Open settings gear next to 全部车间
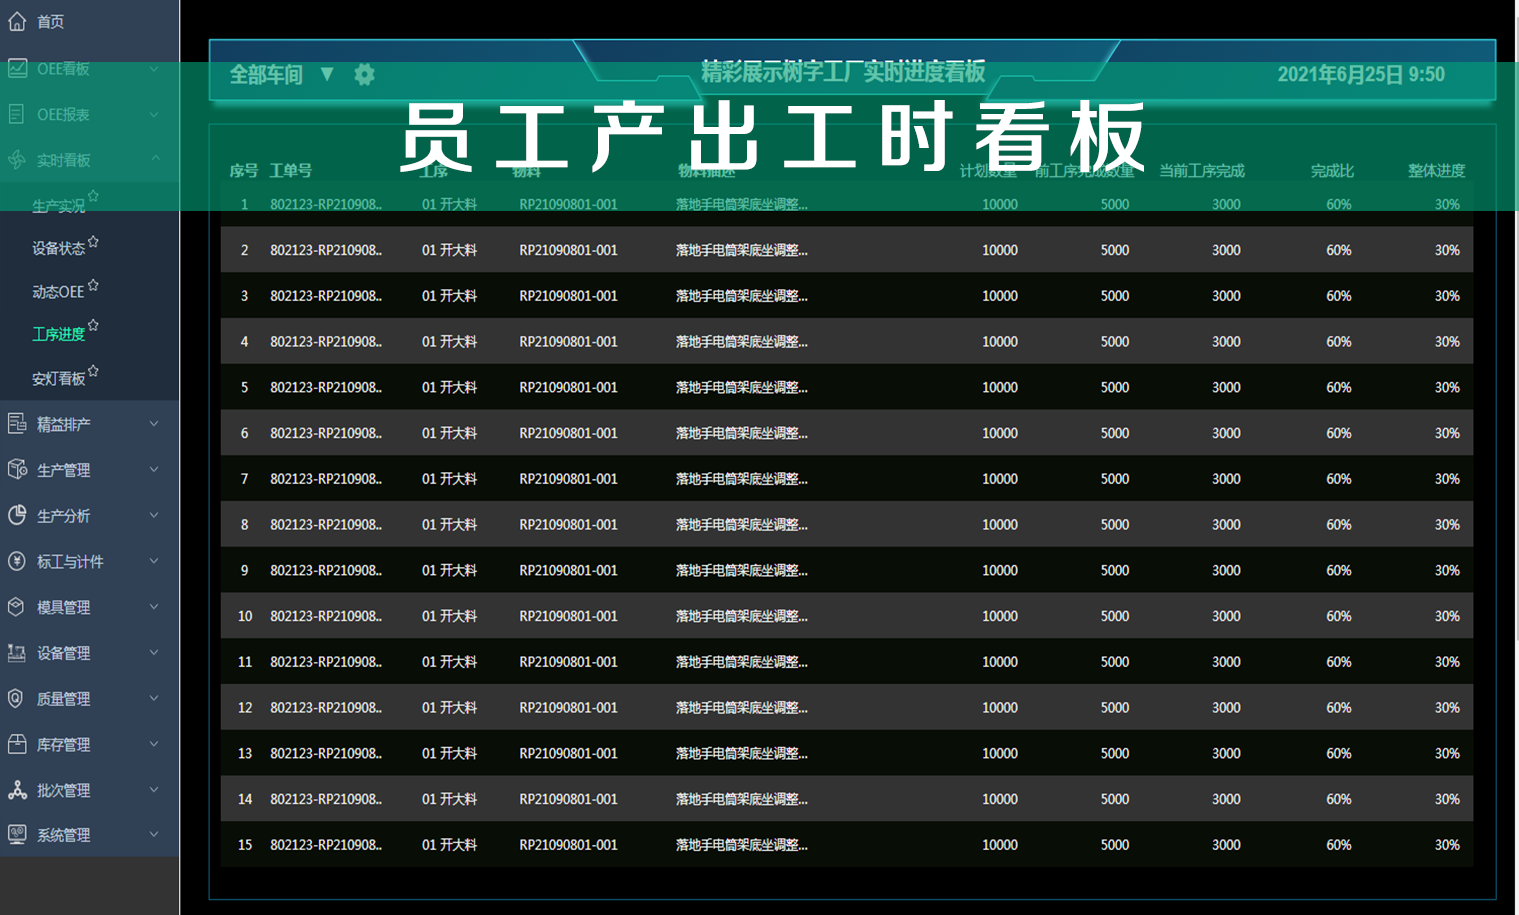The image size is (1519, 915). coord(364,74)
